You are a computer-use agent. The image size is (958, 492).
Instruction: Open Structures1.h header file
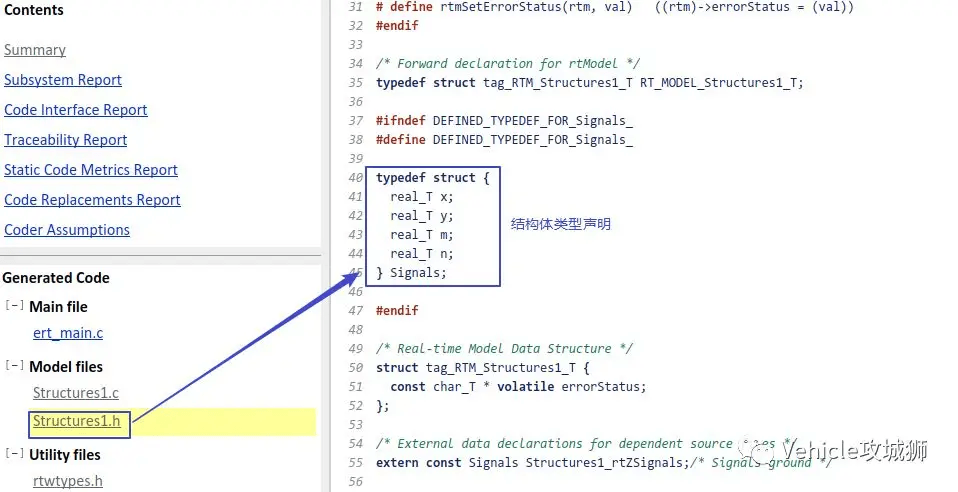tap(77, 421)
